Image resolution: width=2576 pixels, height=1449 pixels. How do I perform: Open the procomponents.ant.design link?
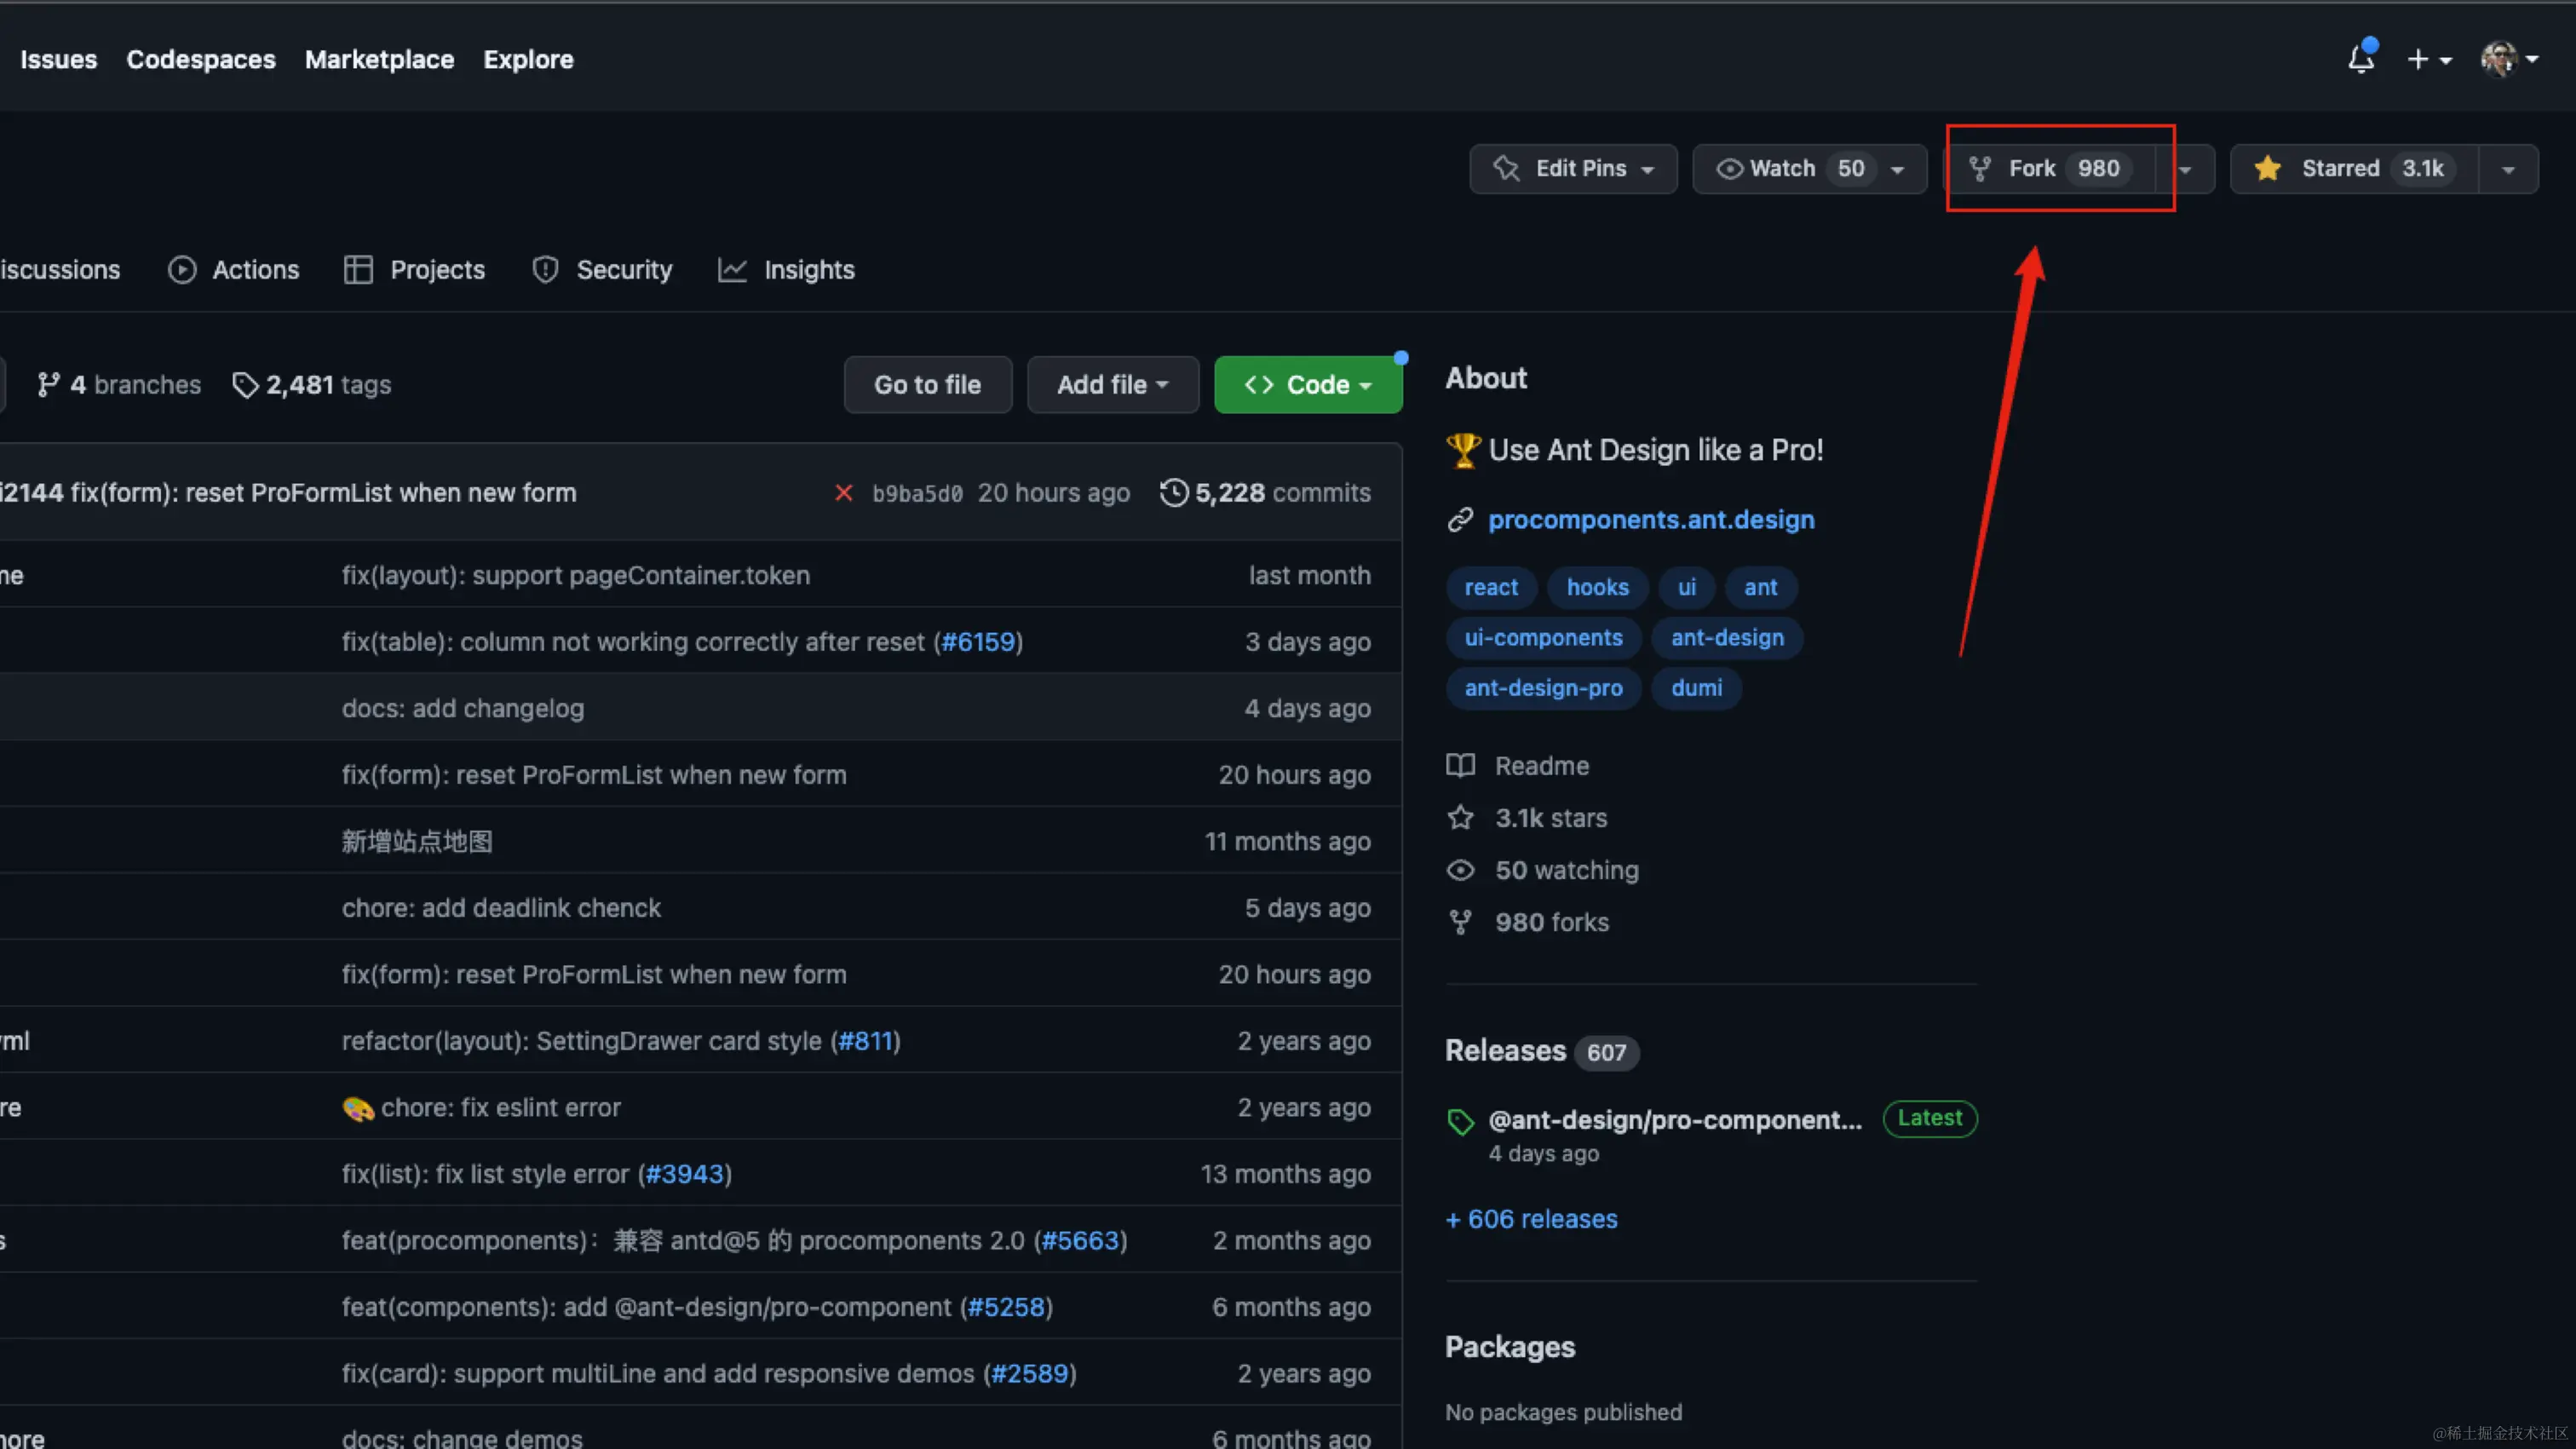[x=1650, y=520]
